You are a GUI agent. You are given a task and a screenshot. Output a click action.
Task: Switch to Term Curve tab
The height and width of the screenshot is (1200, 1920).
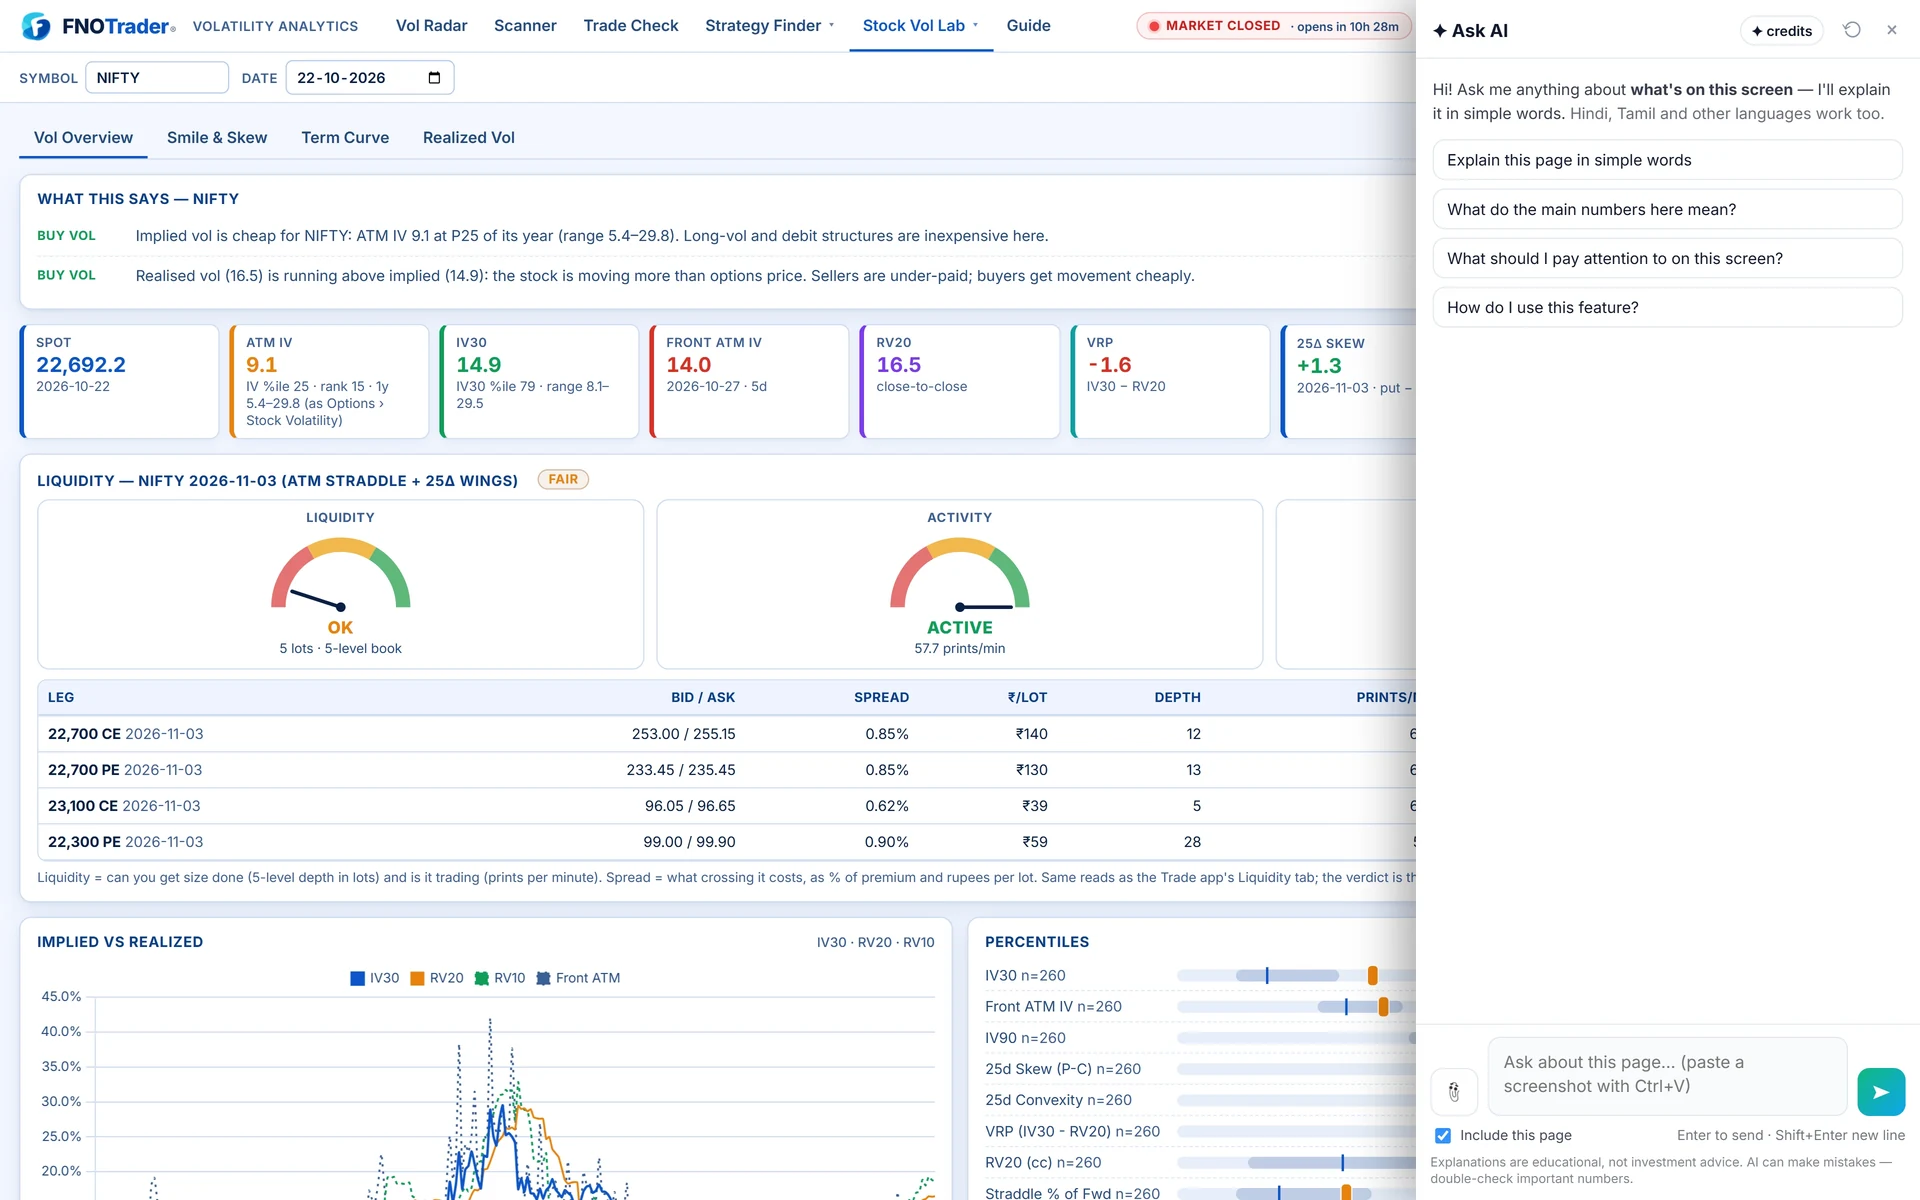tap(345, 138)
